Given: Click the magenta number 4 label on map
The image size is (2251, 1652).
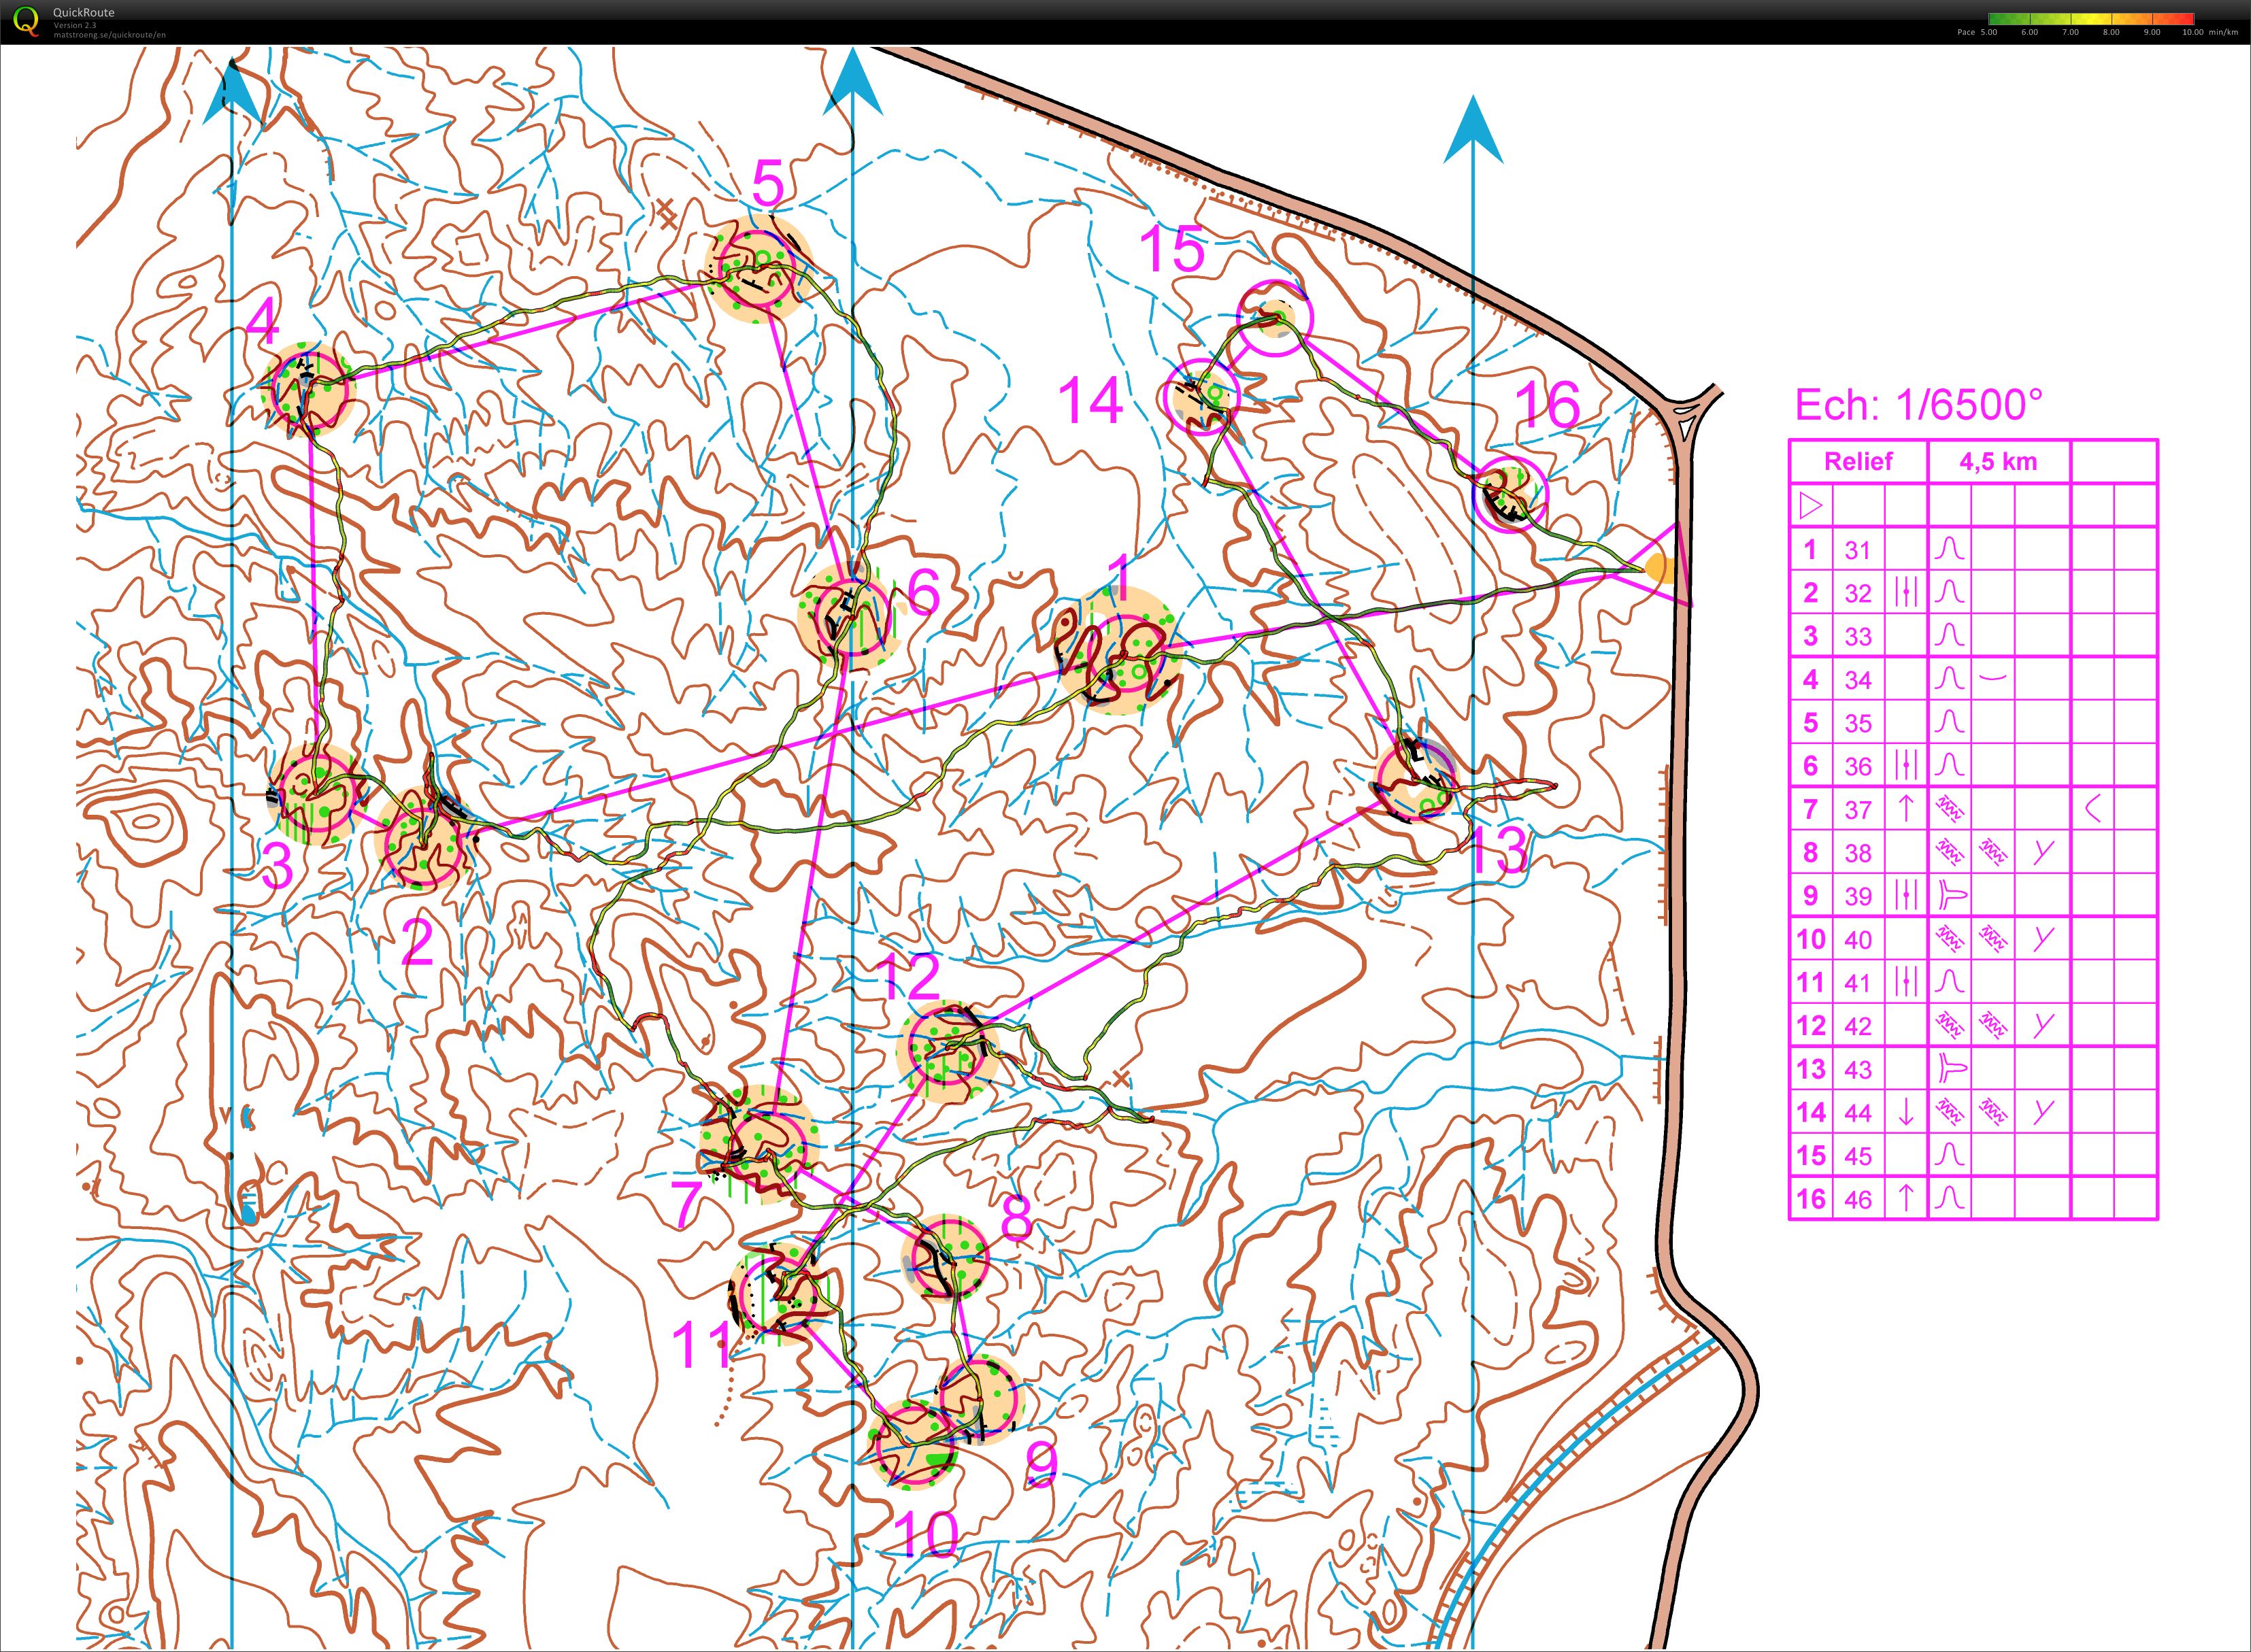Looking at the screenshot, I should (x=263, y=322).
